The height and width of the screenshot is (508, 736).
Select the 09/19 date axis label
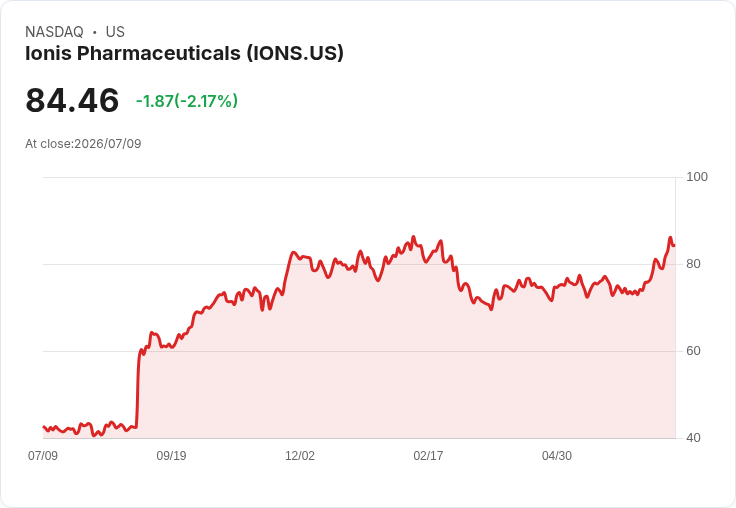pos(171,455)
